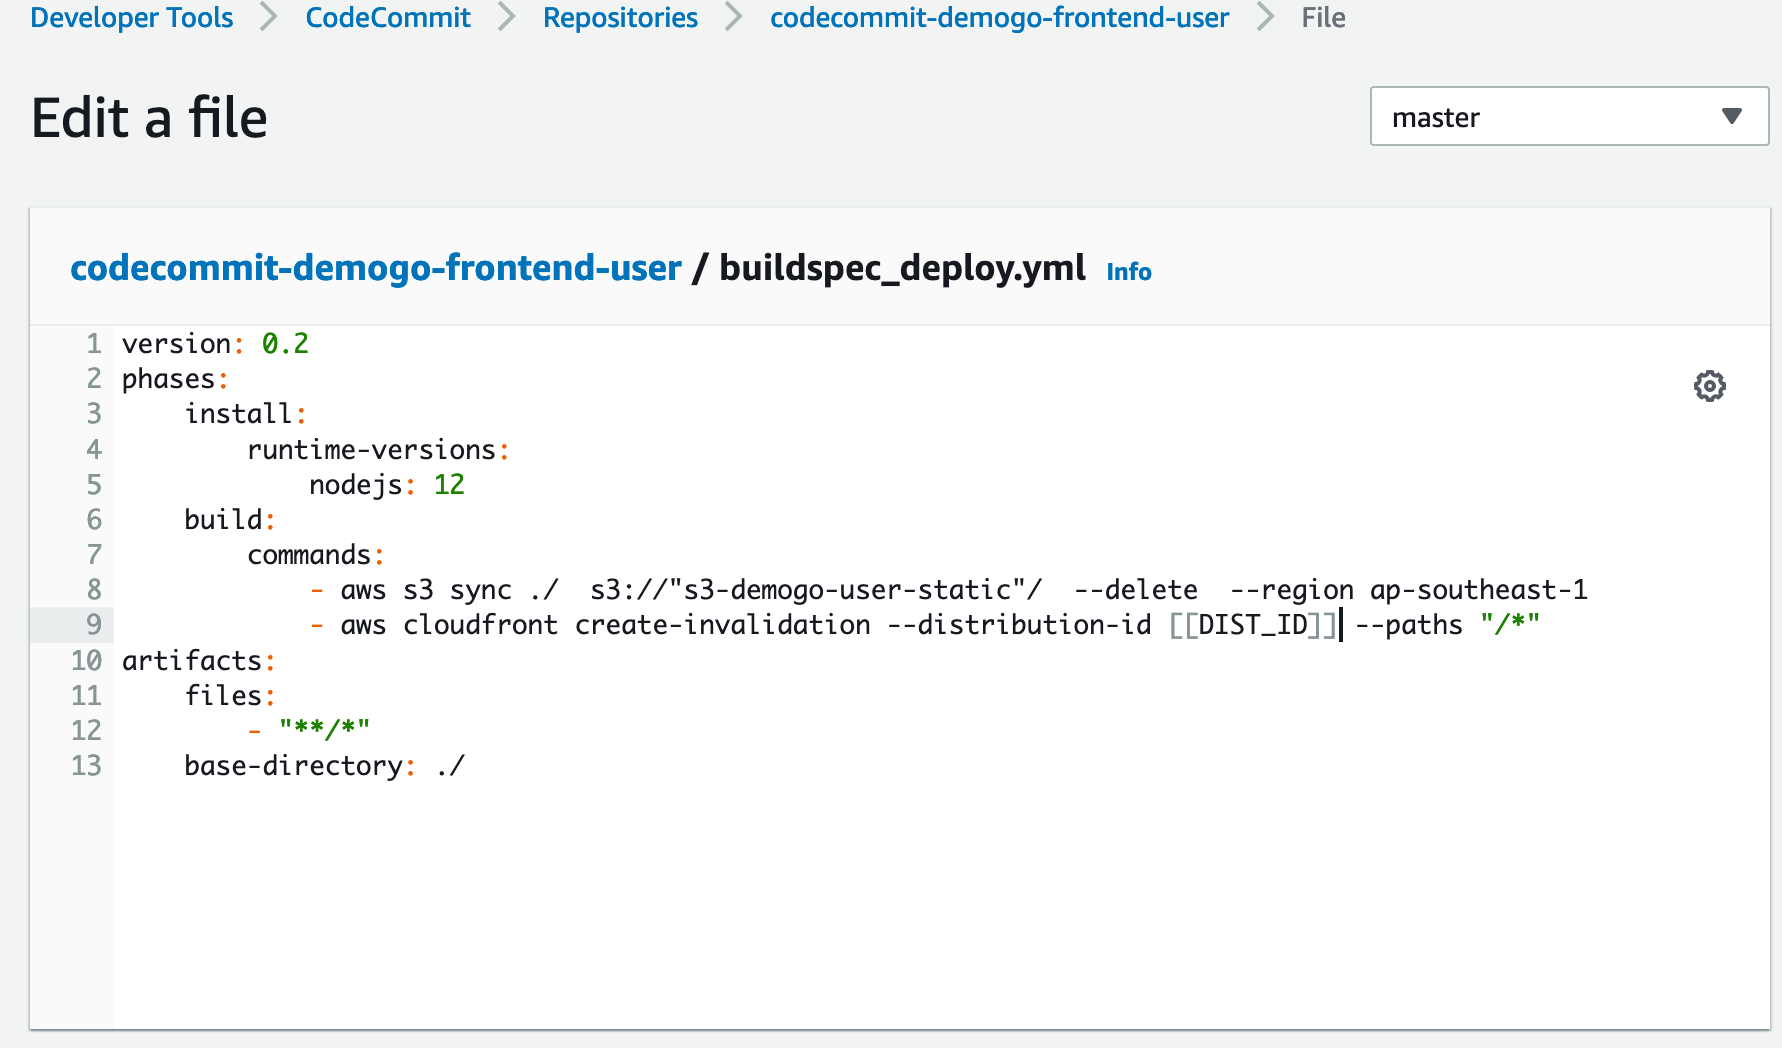Show Info next to buildspec_deploy.yml

[x=1129, y=272]
